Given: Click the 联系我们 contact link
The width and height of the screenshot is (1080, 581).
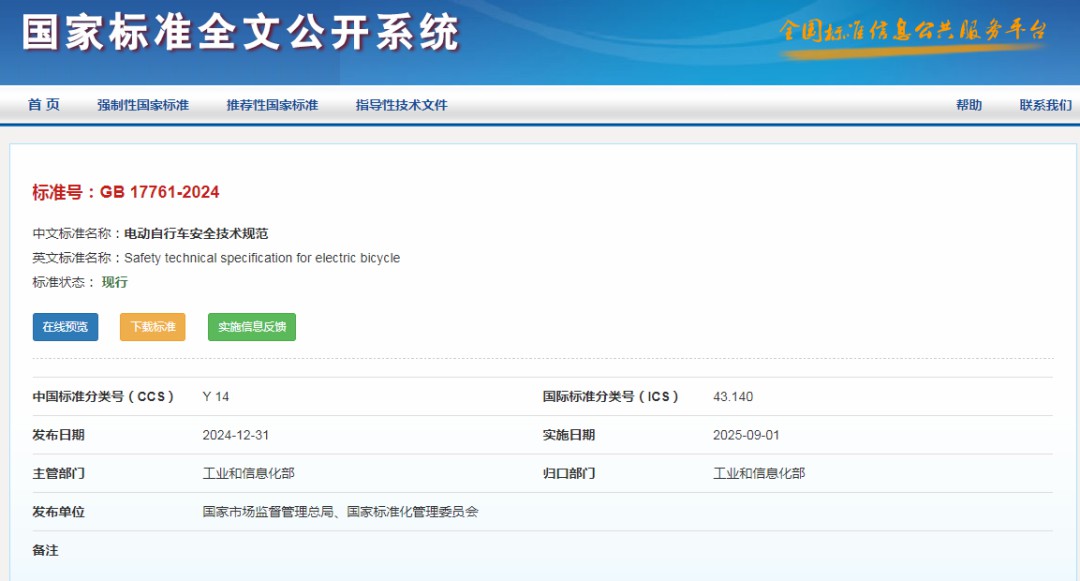Looking at the screenshot, I should [x=1046, y=104].
